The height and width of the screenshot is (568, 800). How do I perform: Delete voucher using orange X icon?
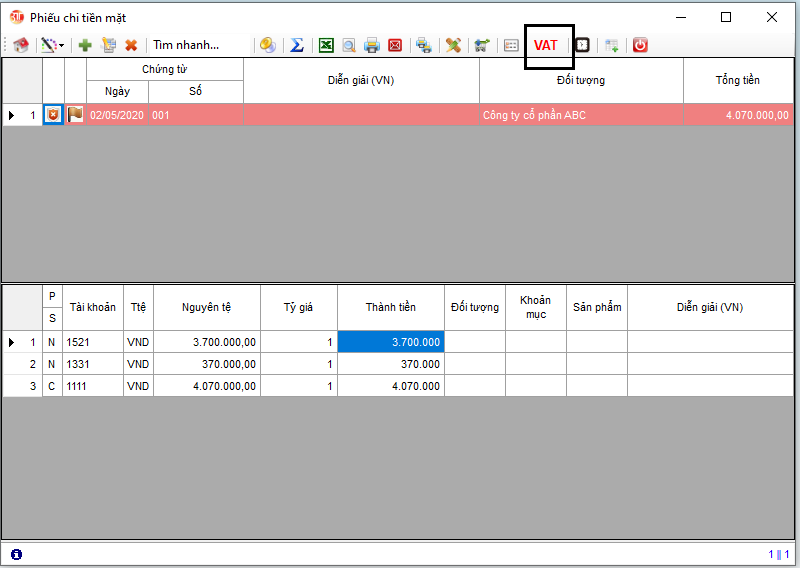(x=131, y=45)
